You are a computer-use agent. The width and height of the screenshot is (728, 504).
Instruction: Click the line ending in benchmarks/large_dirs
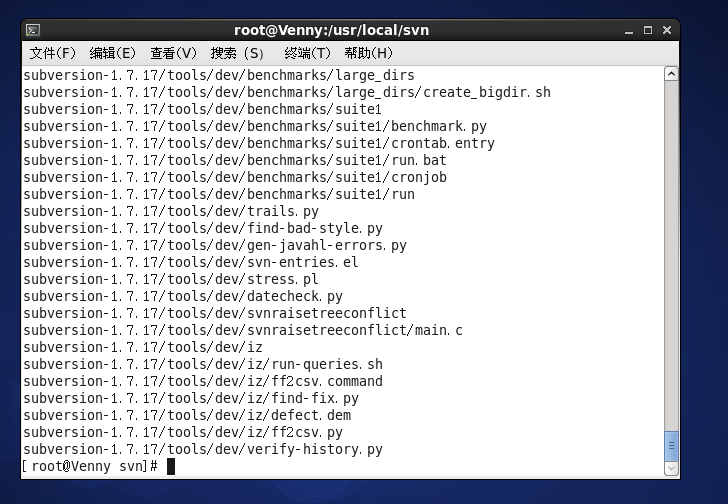click(x=219, y=75)
